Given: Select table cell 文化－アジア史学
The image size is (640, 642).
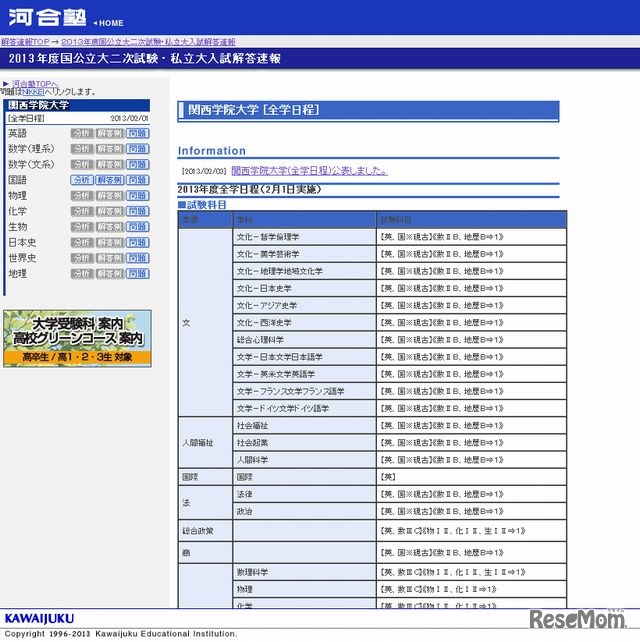Looking at the screenshot, I should click(x=304, y=306).
